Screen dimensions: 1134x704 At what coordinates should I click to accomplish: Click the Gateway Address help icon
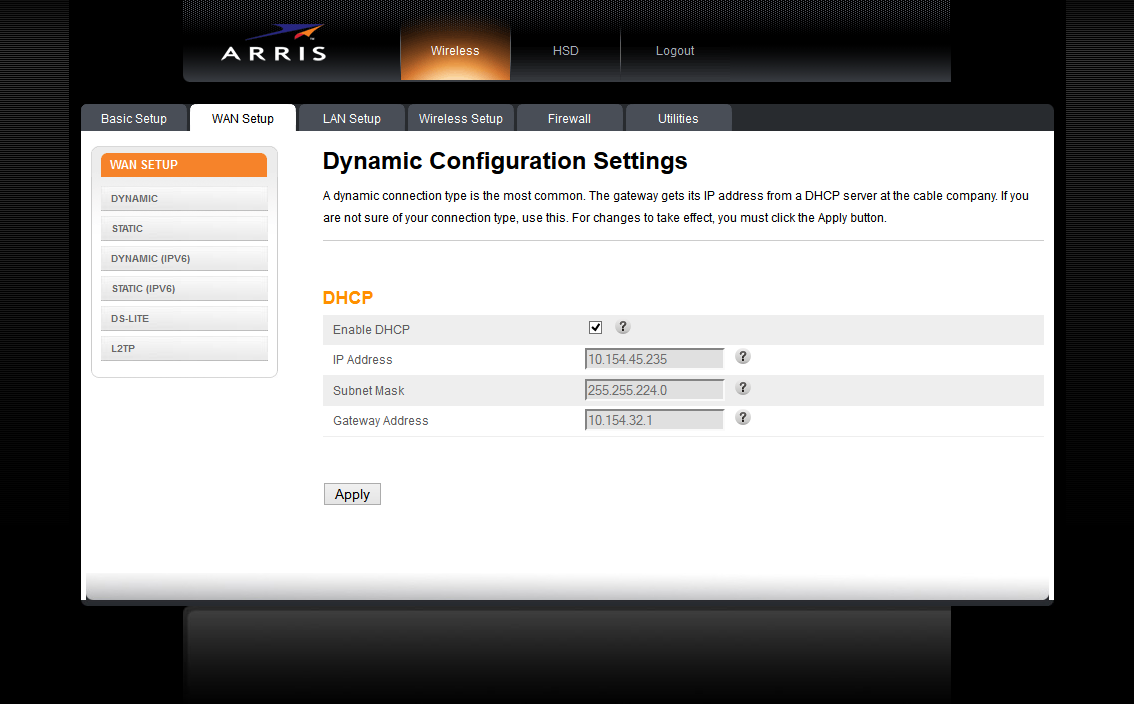tap(743, 418)
